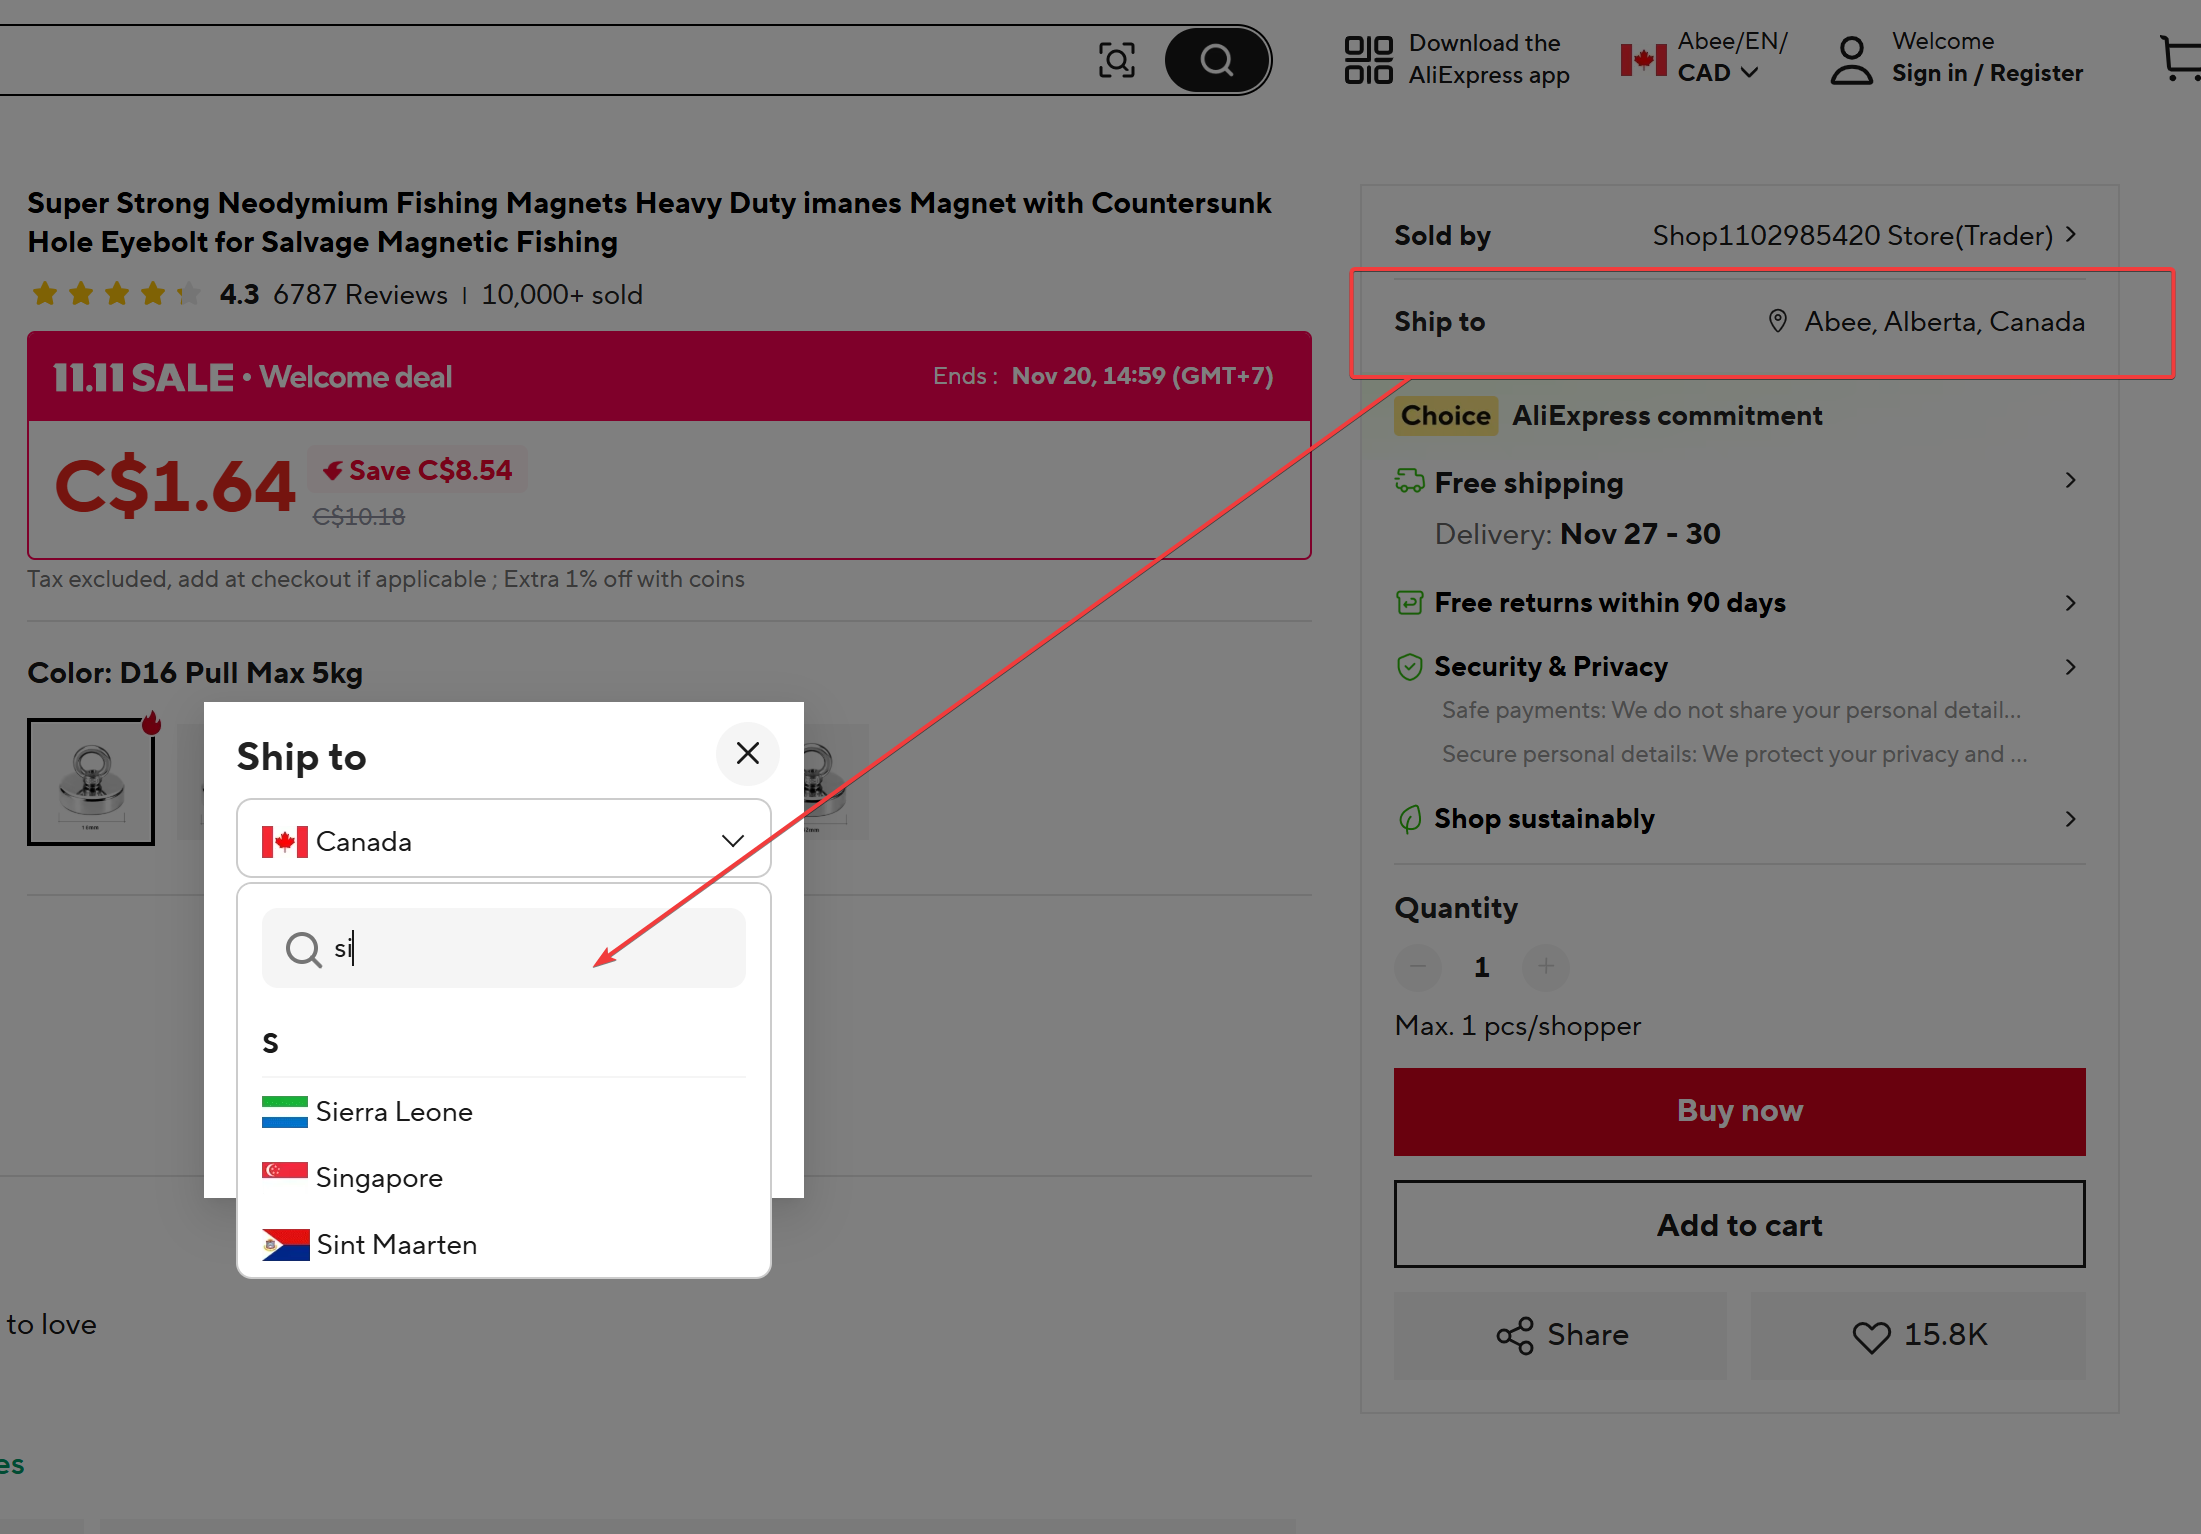Image resolution: width=2201 pixels, height=1534 pixels.
Task: Open the Canada country dropdown
Action: pos(504,840)
